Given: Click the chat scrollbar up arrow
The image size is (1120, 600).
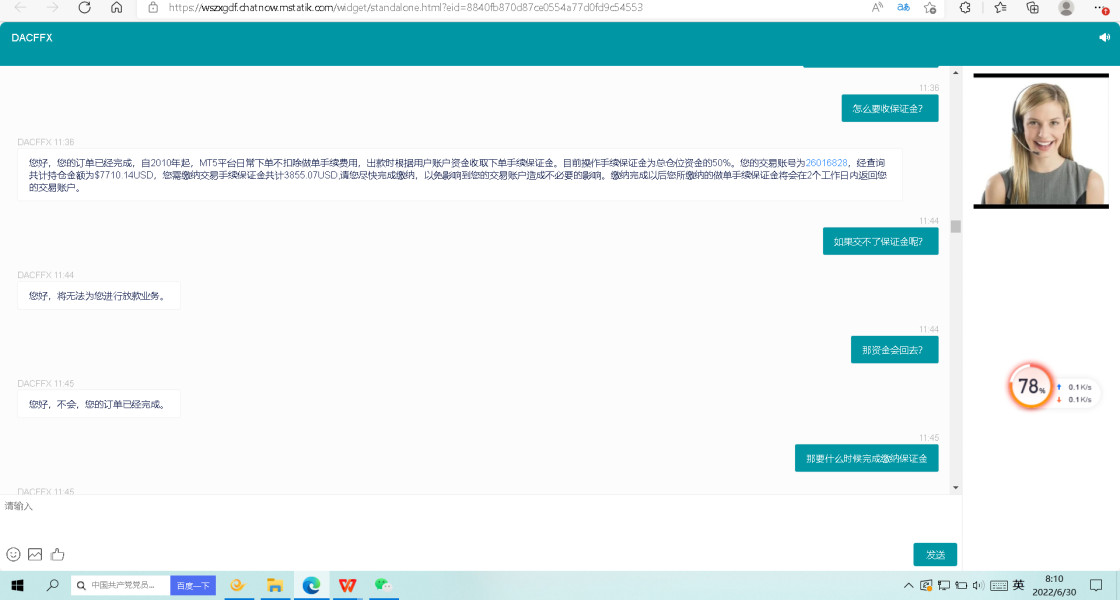Looking at the screenshot, I should 956,73.
